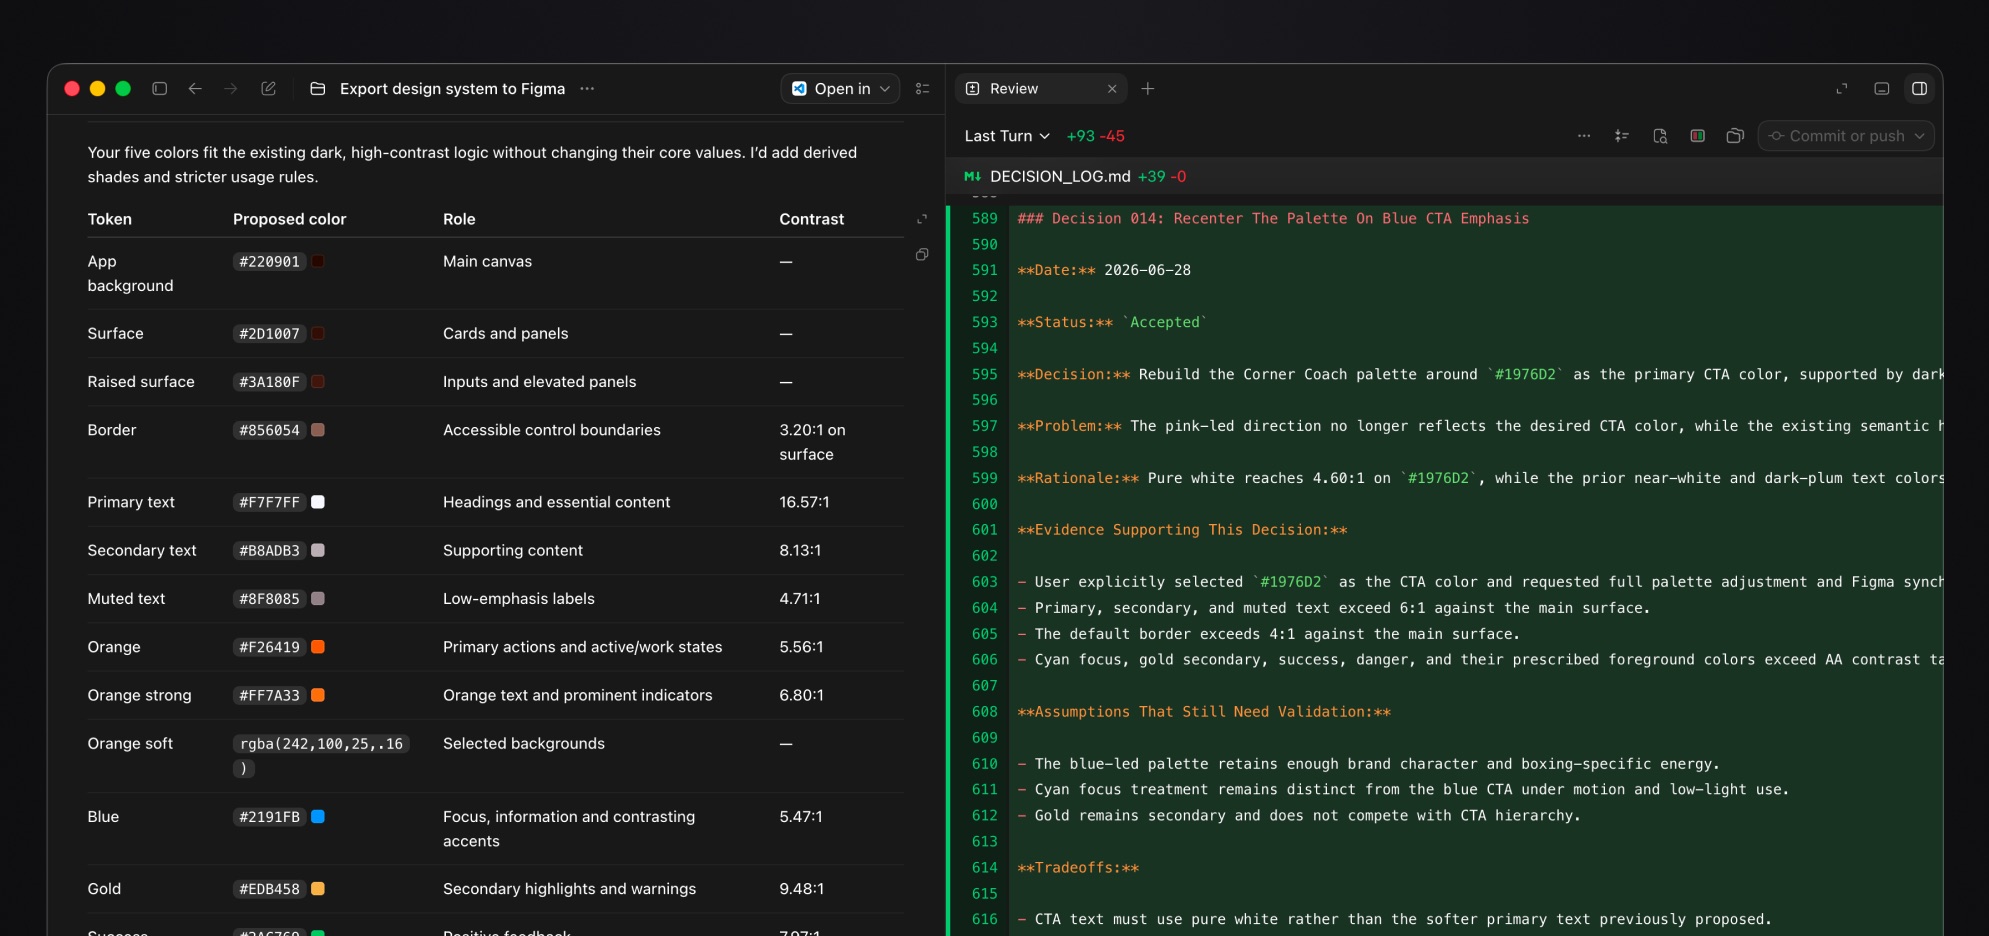This screenshot has width=1989, height=936.
Task: Click the #2D1007 surface color swatch
Action: click(317, 333)
